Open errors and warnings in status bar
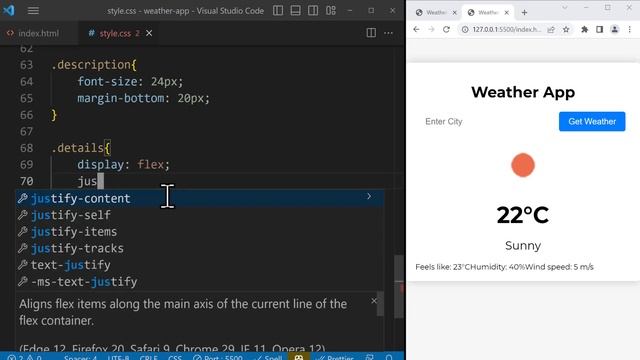The image size is (640, 360). click(24, 357)
